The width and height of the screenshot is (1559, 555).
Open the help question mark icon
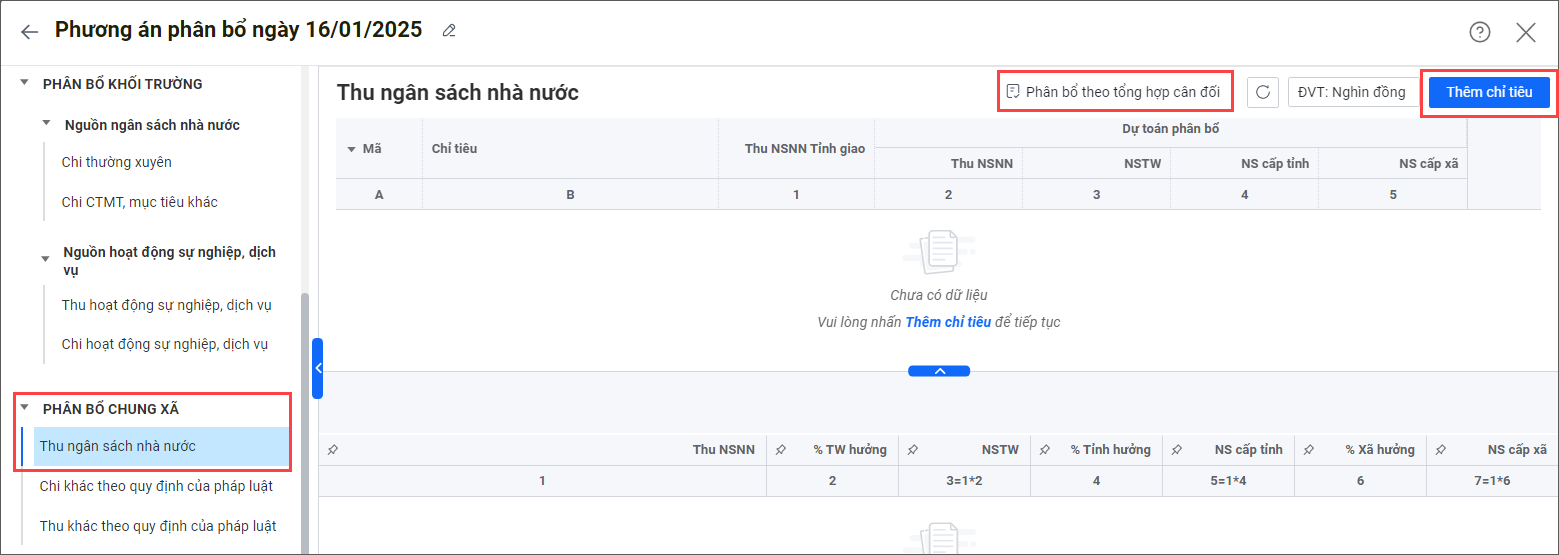click(1479, 32)
